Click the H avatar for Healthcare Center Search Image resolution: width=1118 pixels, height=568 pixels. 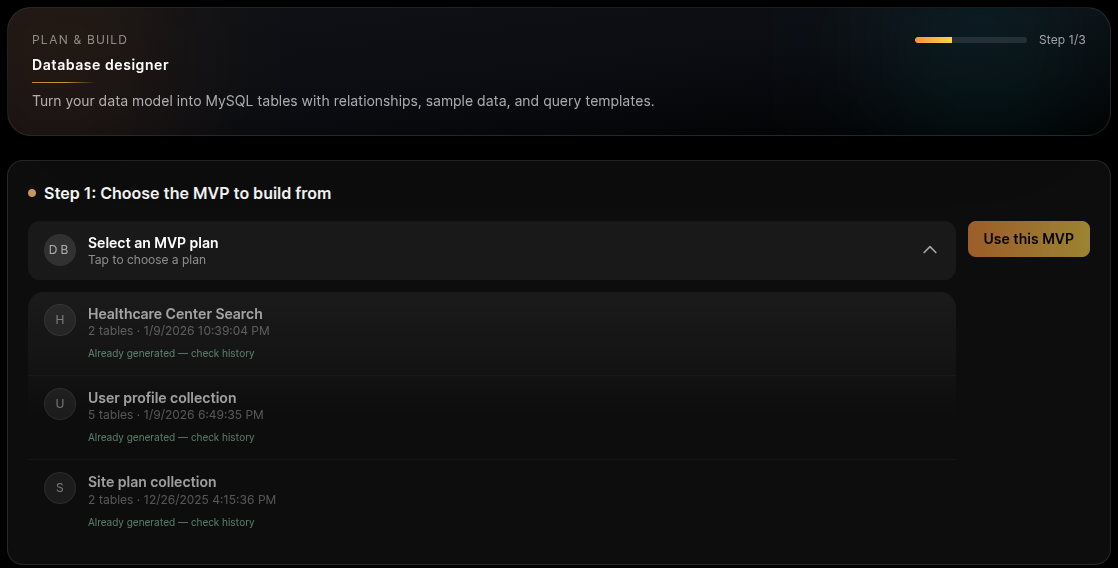coord(60,320)
